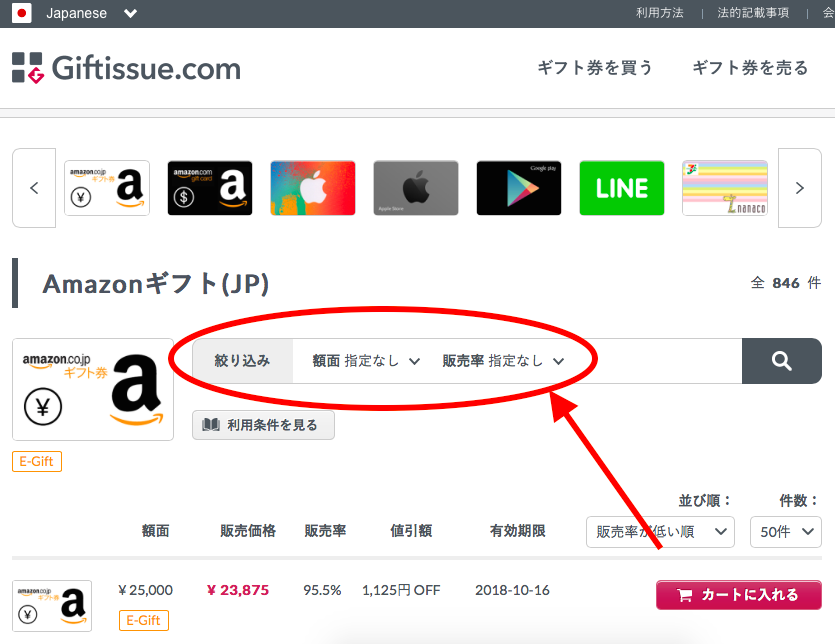Click the AmazonギフトJP page heading
The height and width of the screenshot is (644, 835).
tap(155, 283)
